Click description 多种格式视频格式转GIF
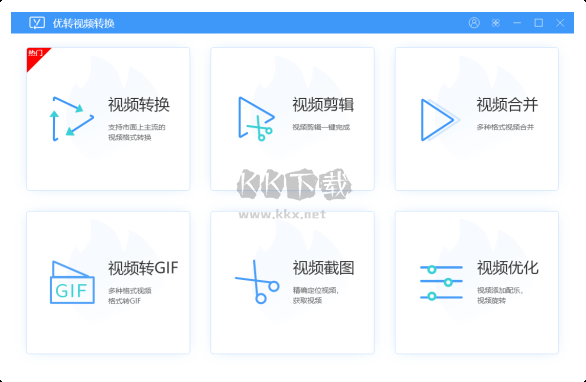The image size is (586, 382). coord(130,296)
